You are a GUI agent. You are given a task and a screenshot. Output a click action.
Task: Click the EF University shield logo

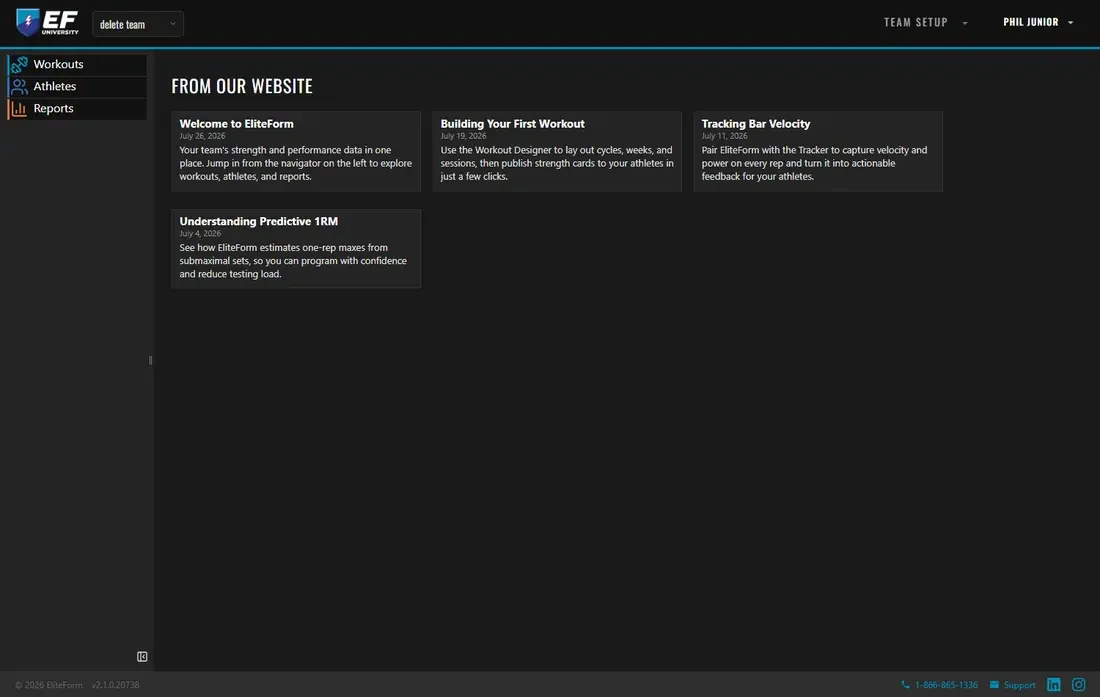pyautogui.click(x=47, y=22)
